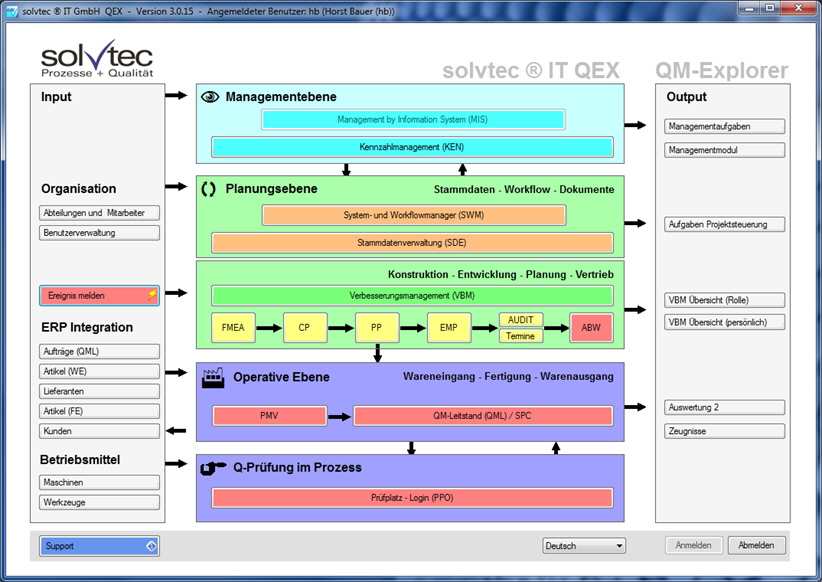Maximize the QEX window

click(770, 8)
